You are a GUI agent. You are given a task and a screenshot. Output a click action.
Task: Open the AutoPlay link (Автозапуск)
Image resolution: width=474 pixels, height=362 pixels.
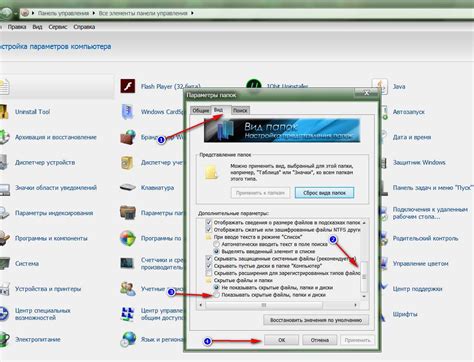tap(408, 112)
